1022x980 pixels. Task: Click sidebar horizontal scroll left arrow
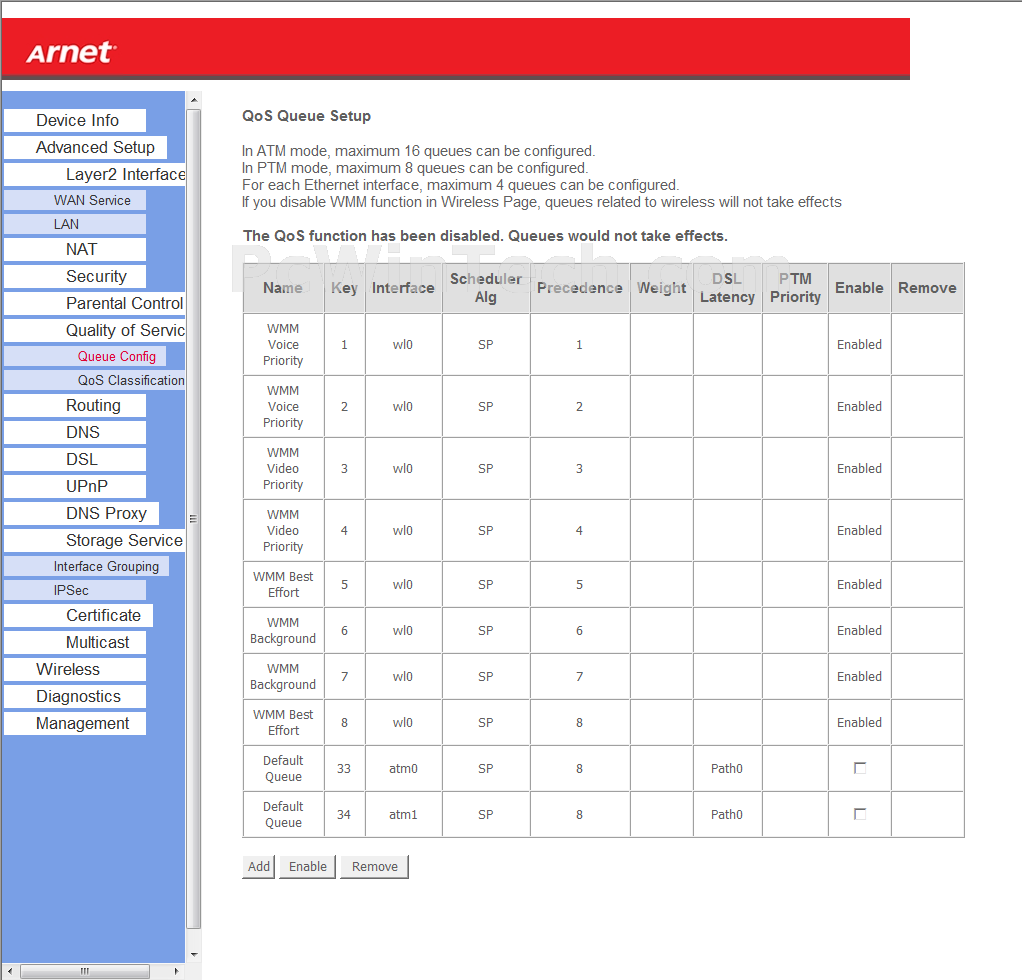(10, 971)
